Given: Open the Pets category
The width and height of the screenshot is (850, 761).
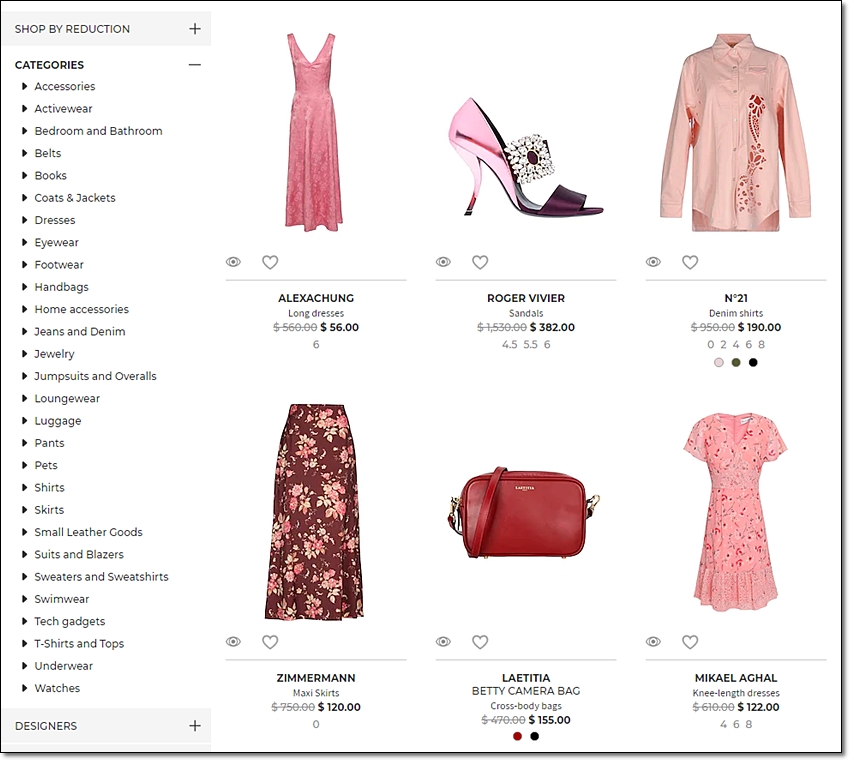Looking at the screenshot, I should tap(46, 465).
